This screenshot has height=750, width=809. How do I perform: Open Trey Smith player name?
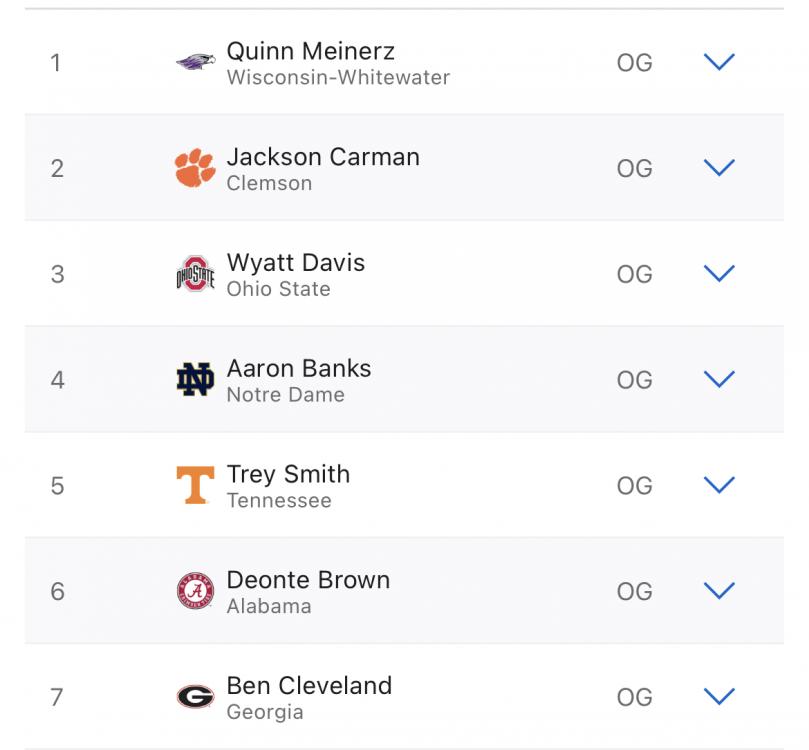pyautogui.click(x=288, y=474)
